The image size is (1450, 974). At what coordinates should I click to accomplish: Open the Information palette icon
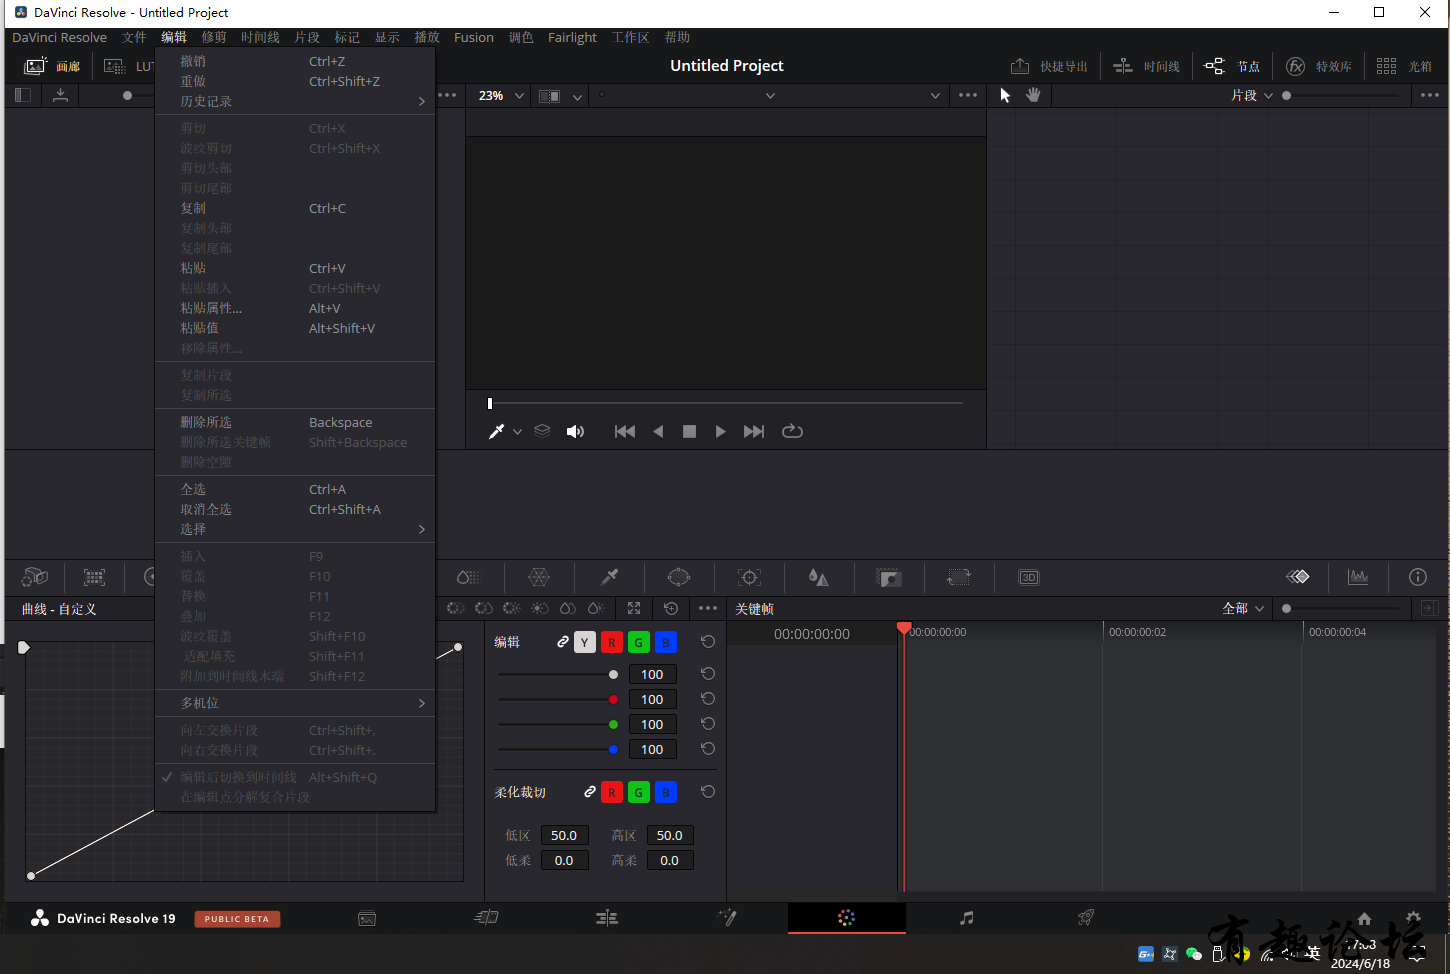coord(1418,577)
